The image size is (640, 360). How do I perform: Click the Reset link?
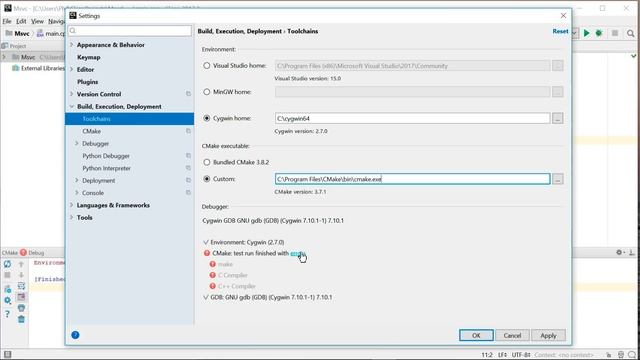pos(560,31)
